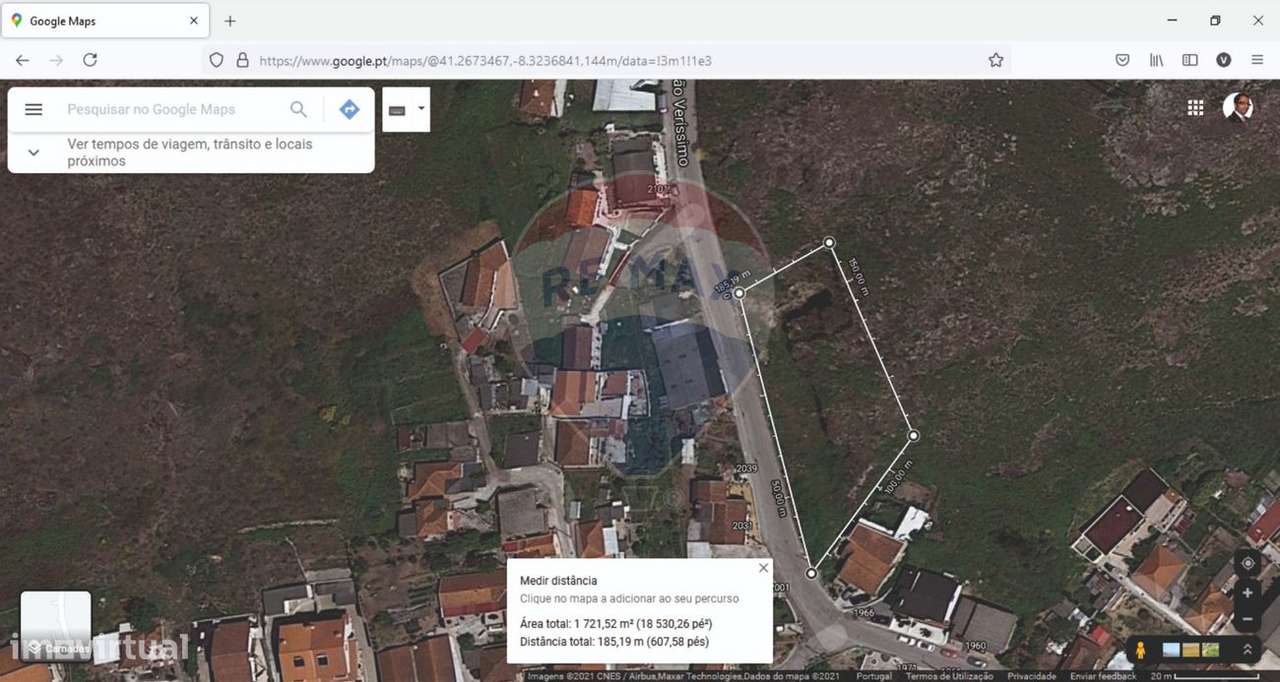Open the keyboard input tool dropdown arrow
The width and height of the screenshot is (1280, 682).
[421, 108]
